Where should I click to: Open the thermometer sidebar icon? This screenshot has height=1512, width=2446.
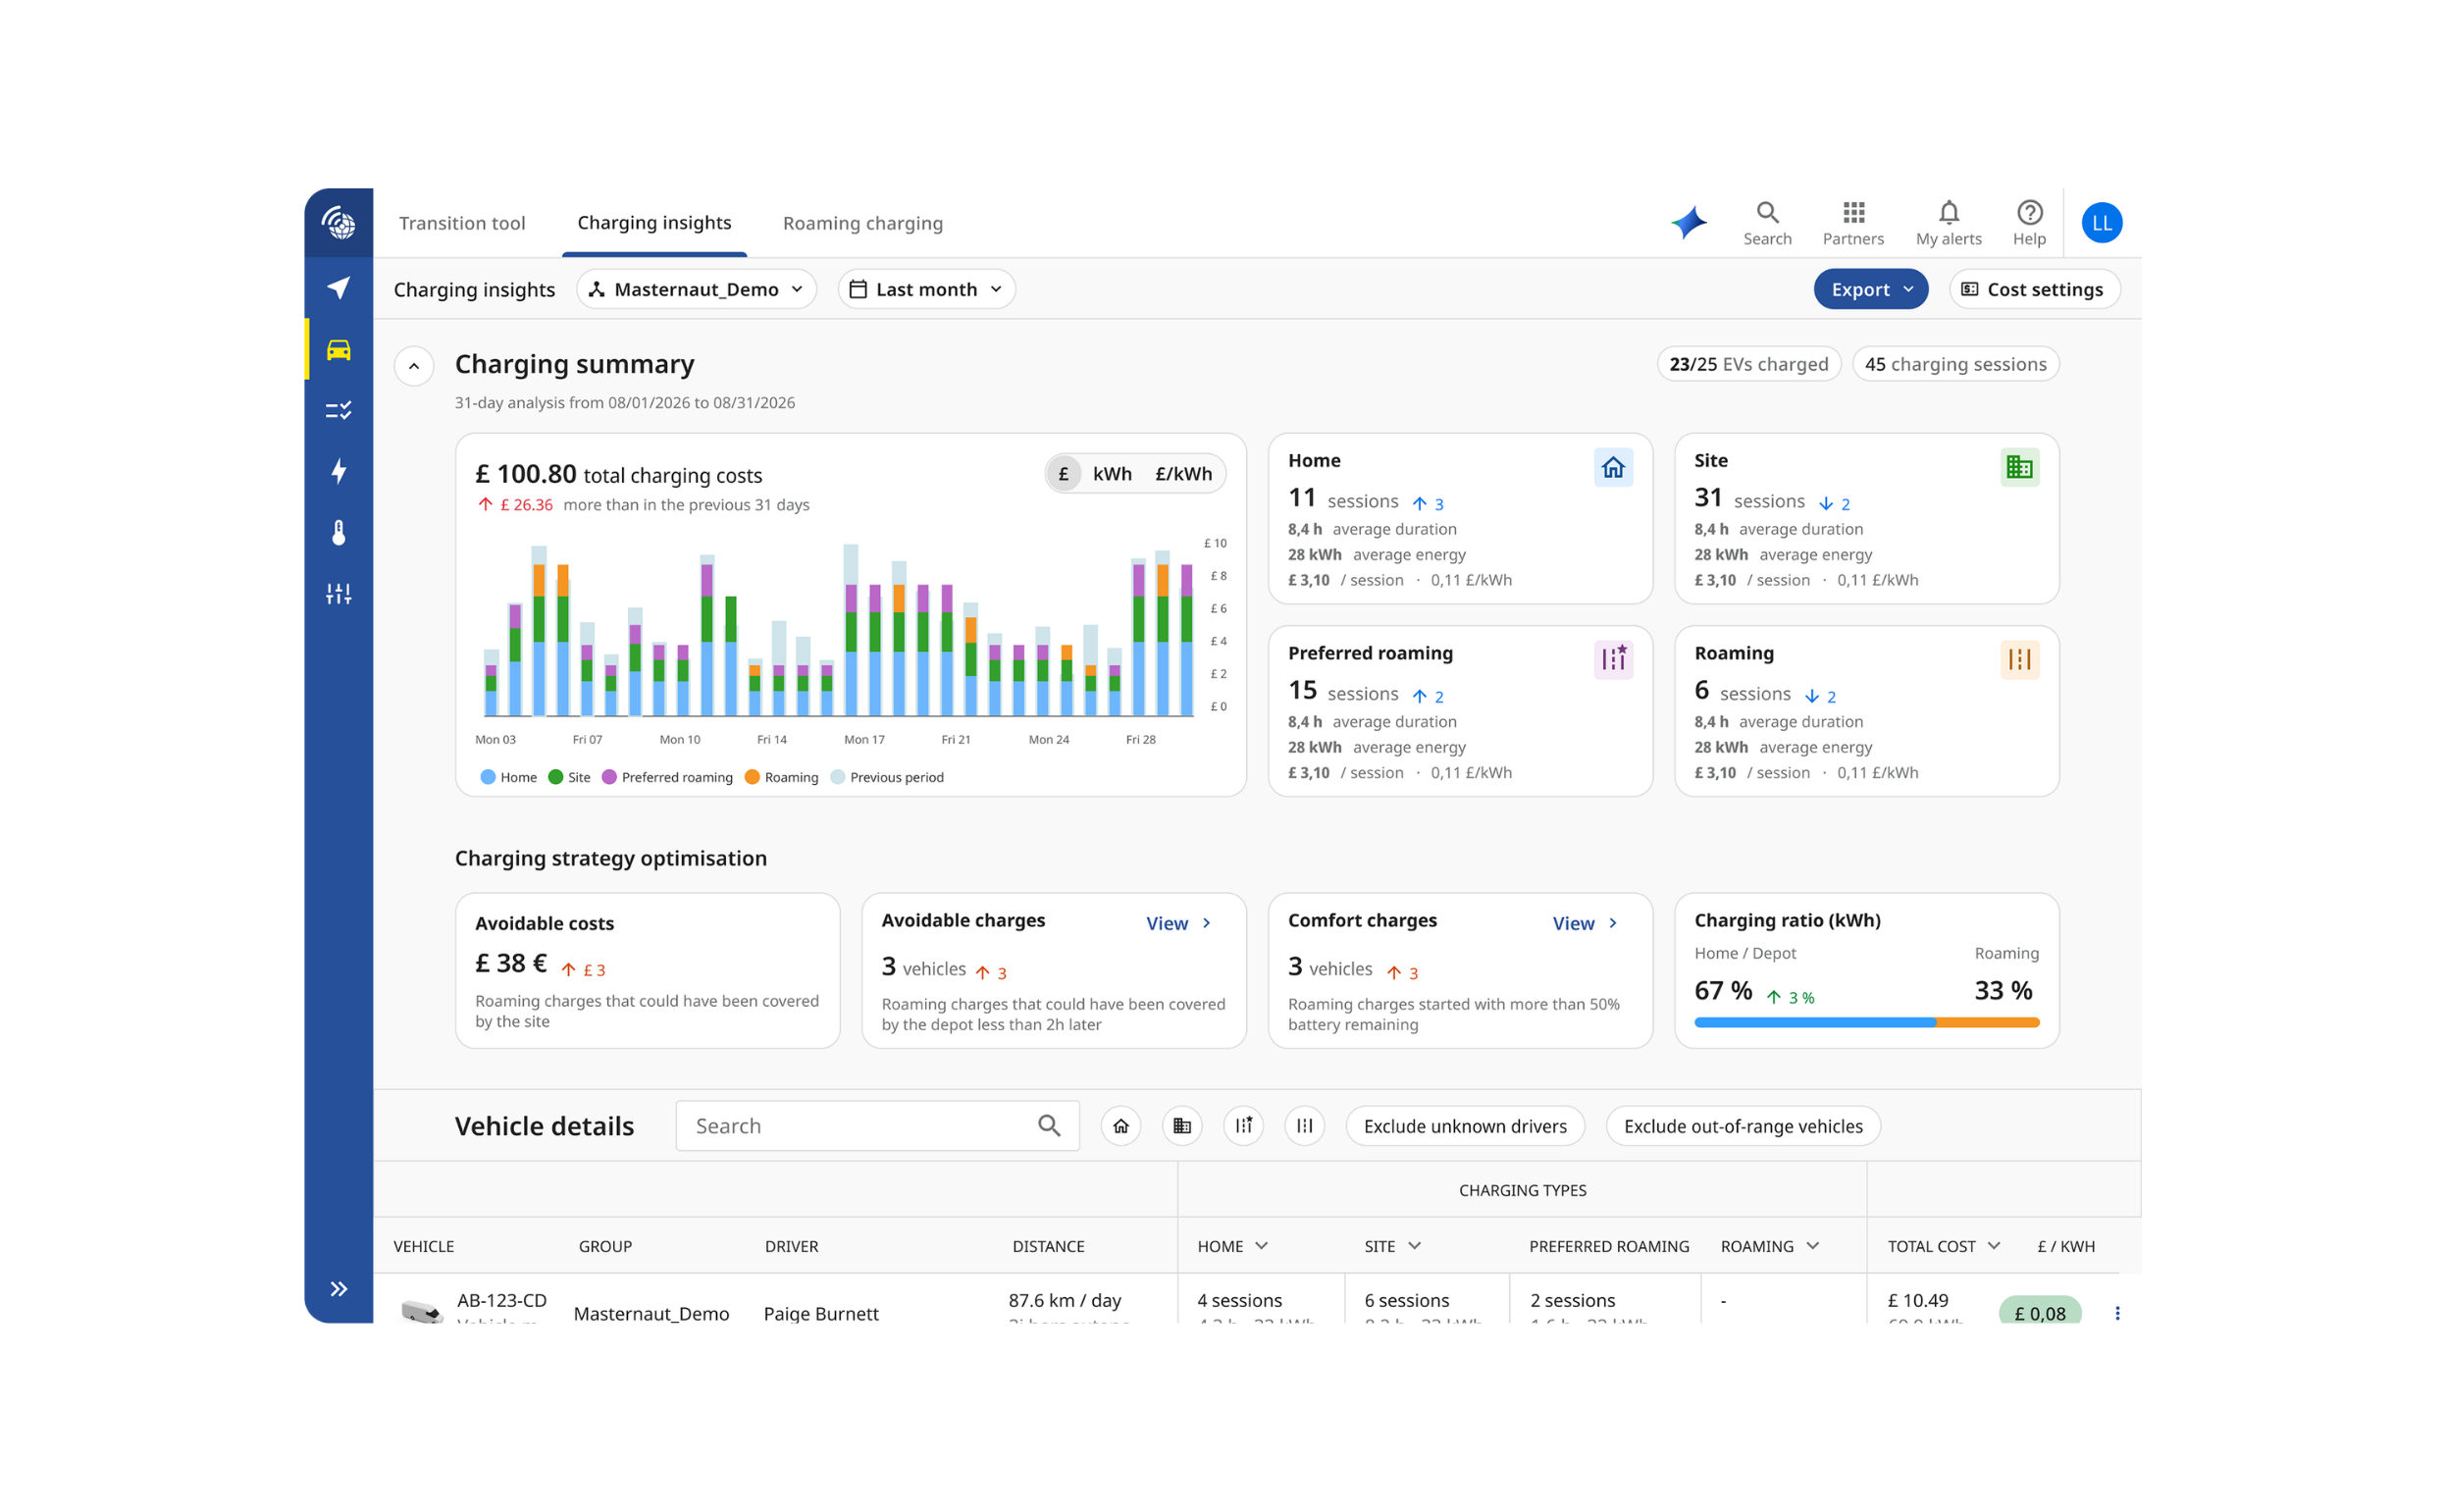338,533
